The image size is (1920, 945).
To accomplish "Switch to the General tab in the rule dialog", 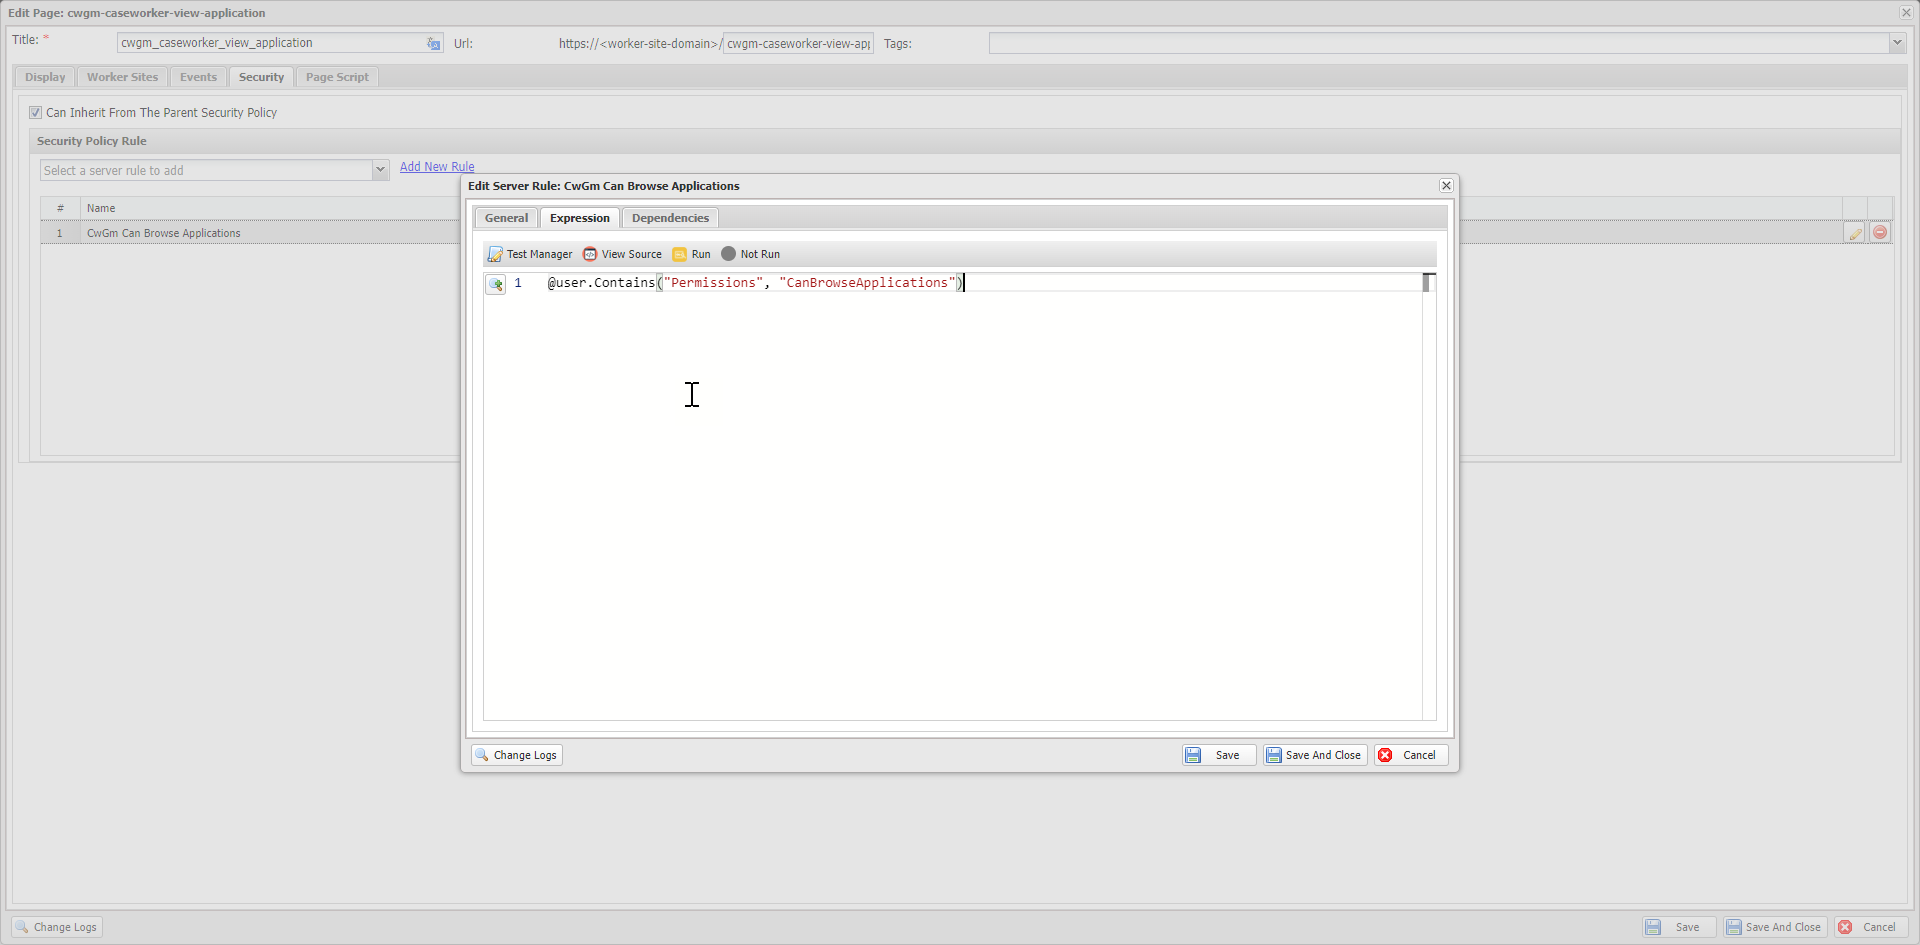I will [506, 218].
